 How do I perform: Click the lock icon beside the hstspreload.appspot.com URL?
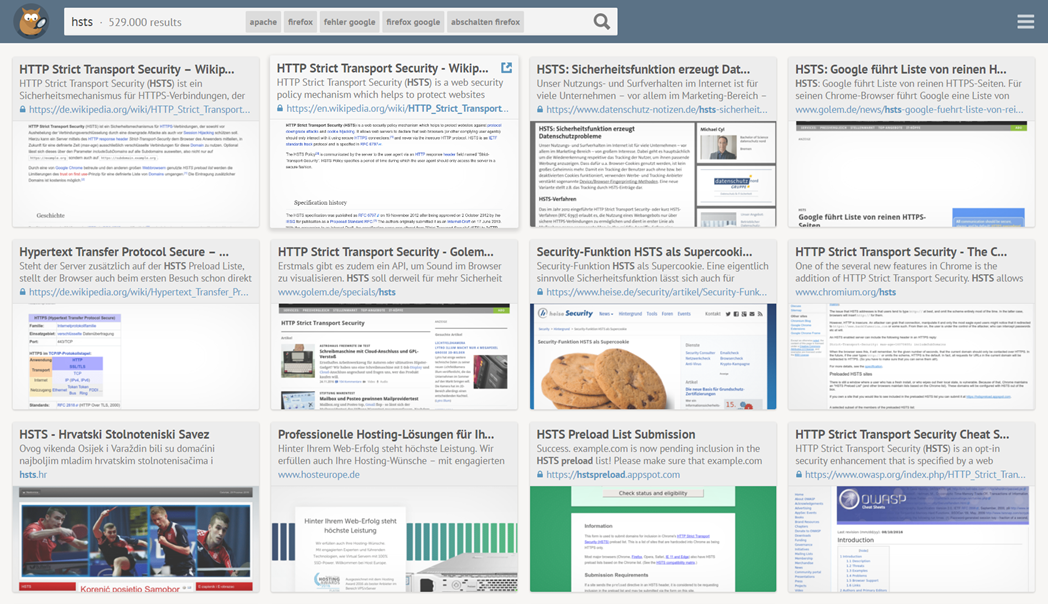pyautogui.click(x=540, y=474)
